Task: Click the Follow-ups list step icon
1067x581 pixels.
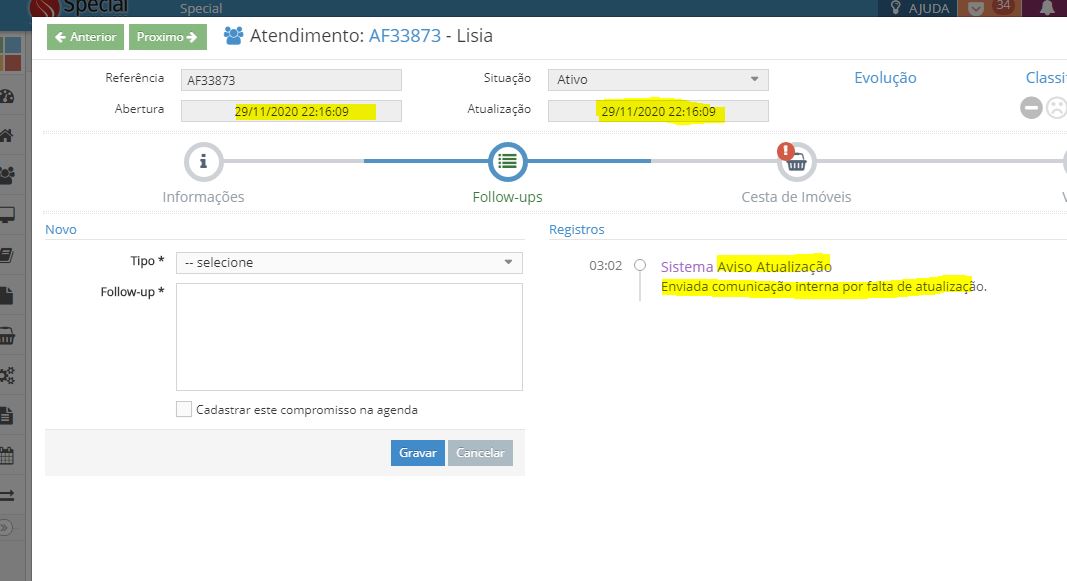Action: pos(507,160)
